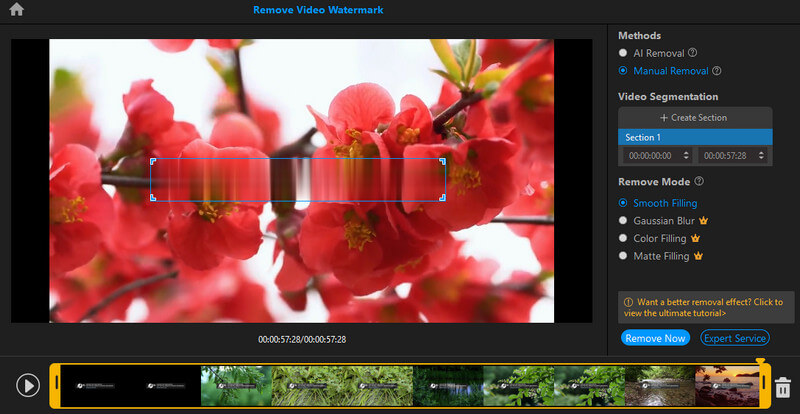Choose Color Filling remove mode
Image resolution: width=800 pixels, height=414 pixels.
624,239
